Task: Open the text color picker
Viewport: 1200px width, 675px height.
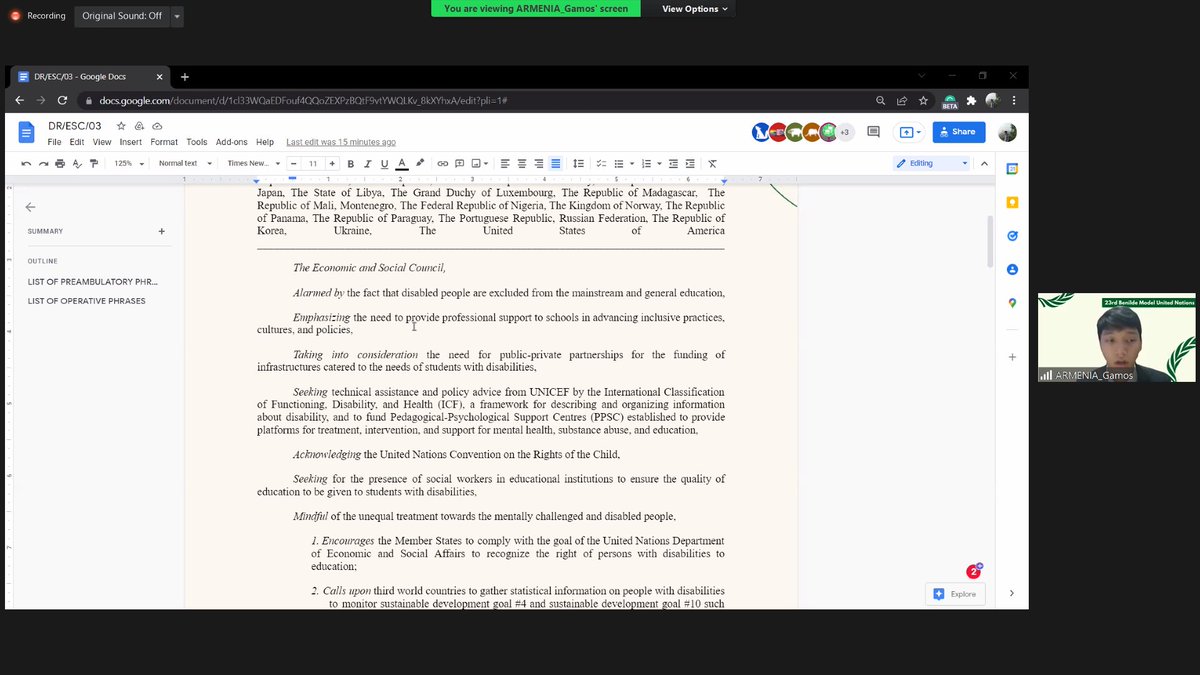Action: point(402,163)
